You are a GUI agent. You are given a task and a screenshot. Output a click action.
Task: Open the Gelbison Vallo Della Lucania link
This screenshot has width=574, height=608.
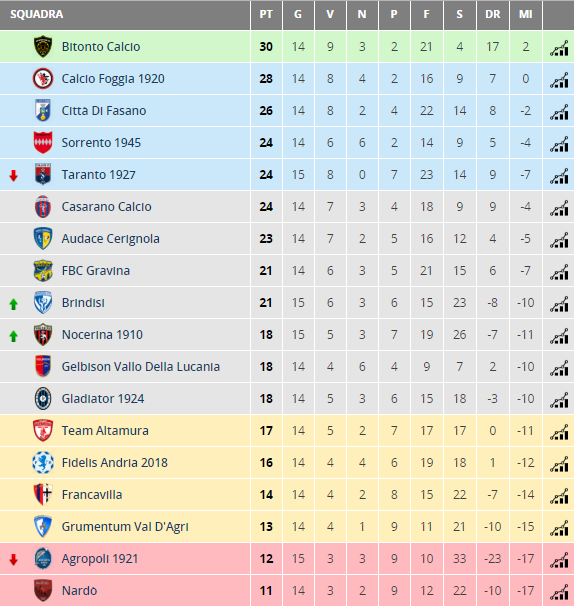coord(141,367)
